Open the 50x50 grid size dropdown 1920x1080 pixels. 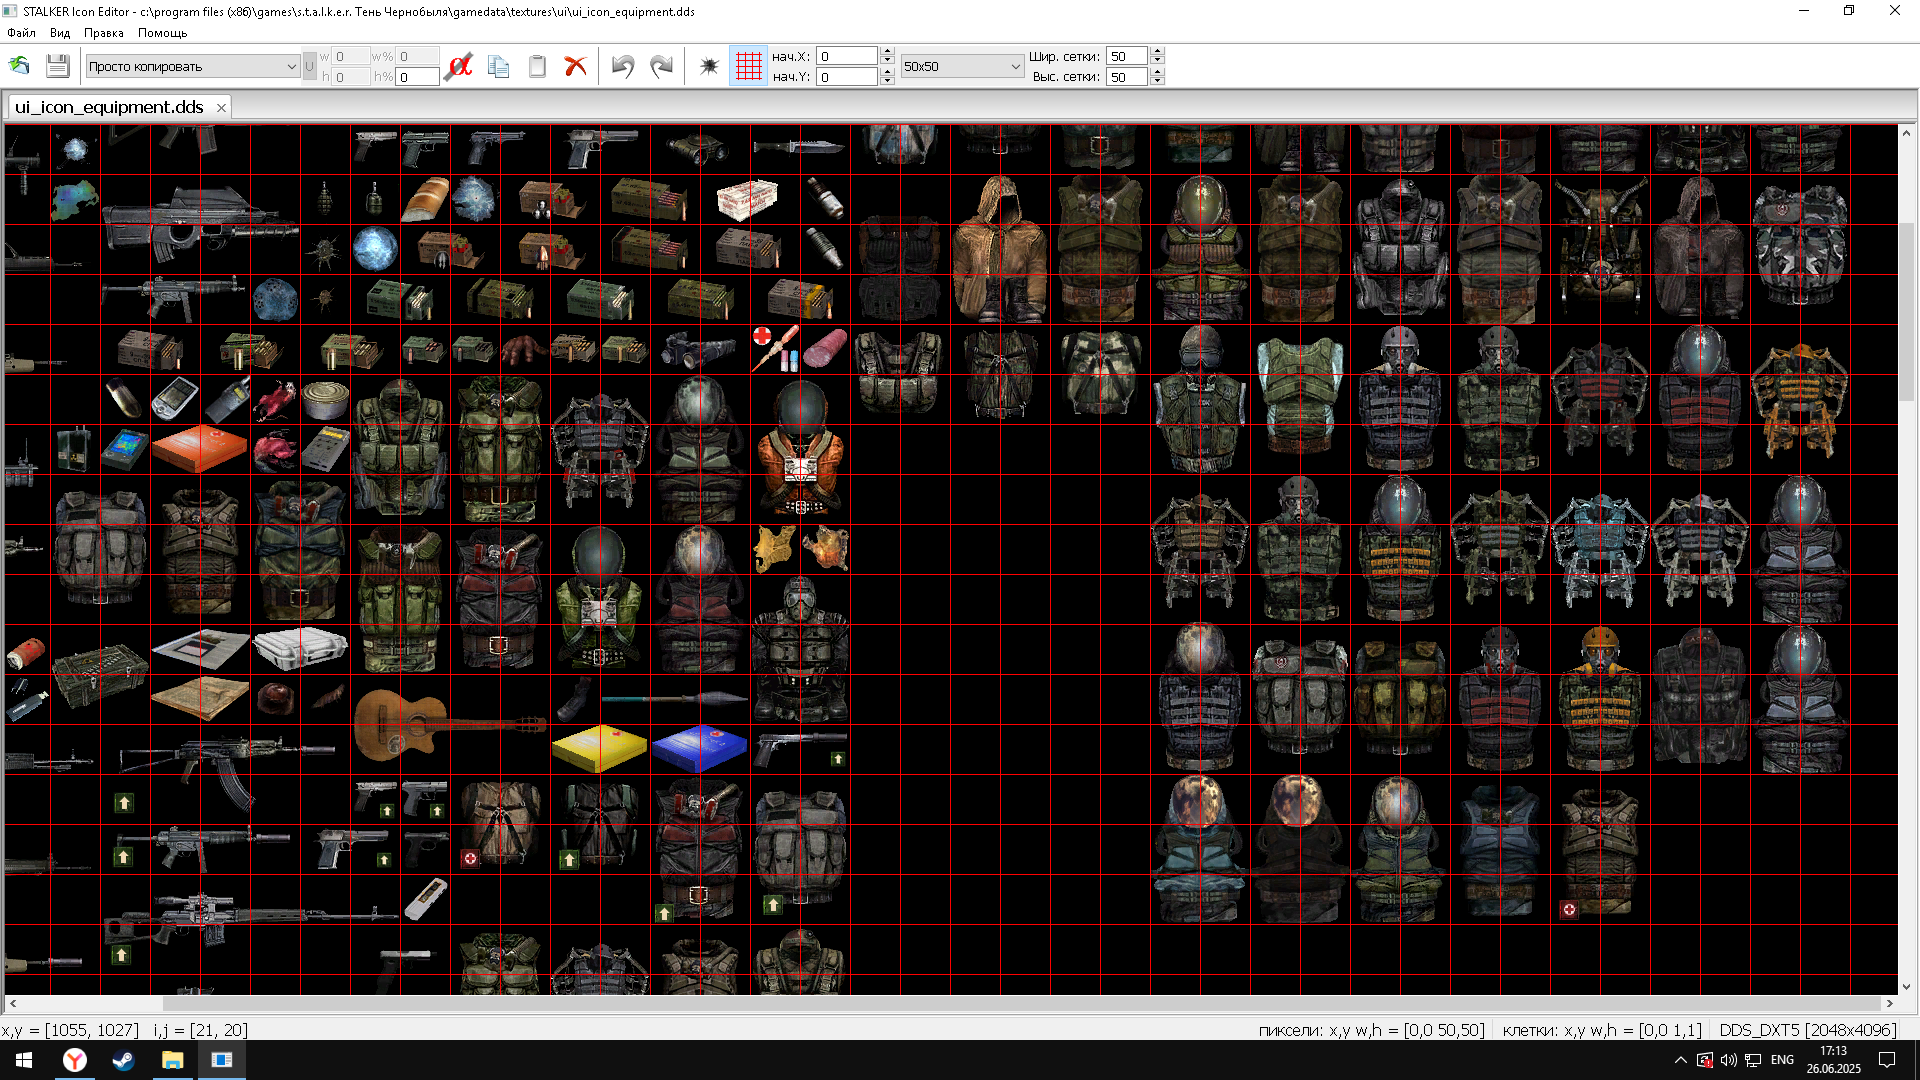(962, 66)
